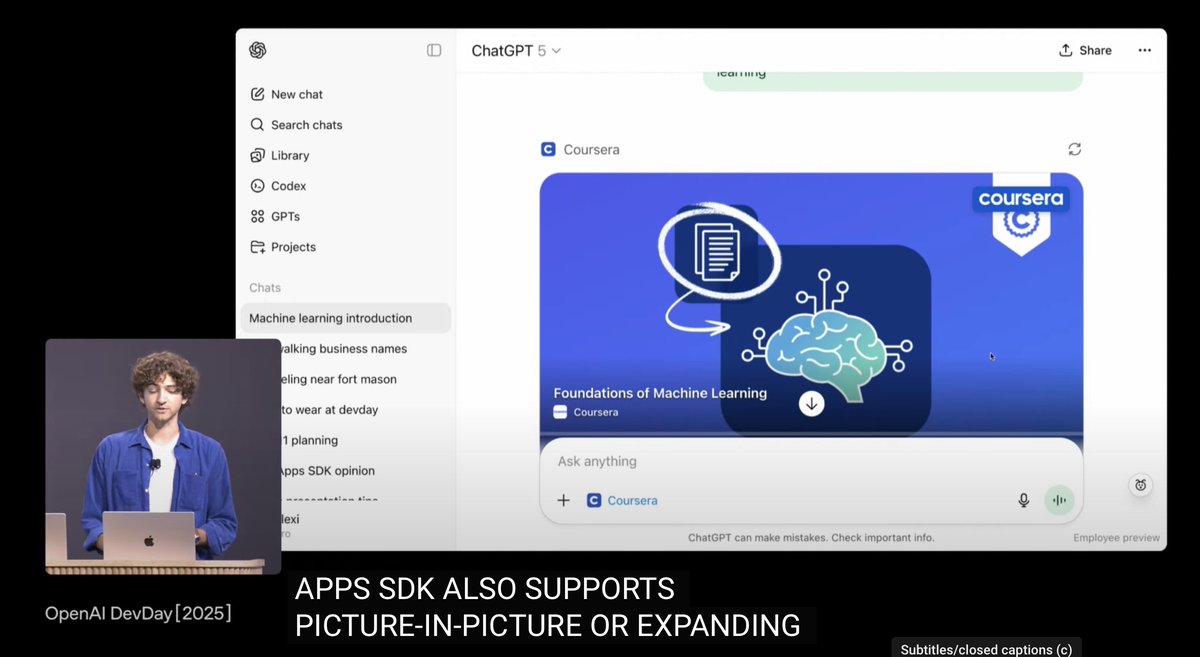The image size is (1200, 657).
Task: Click the round icon at bottom right
Action: [1140, 486]
